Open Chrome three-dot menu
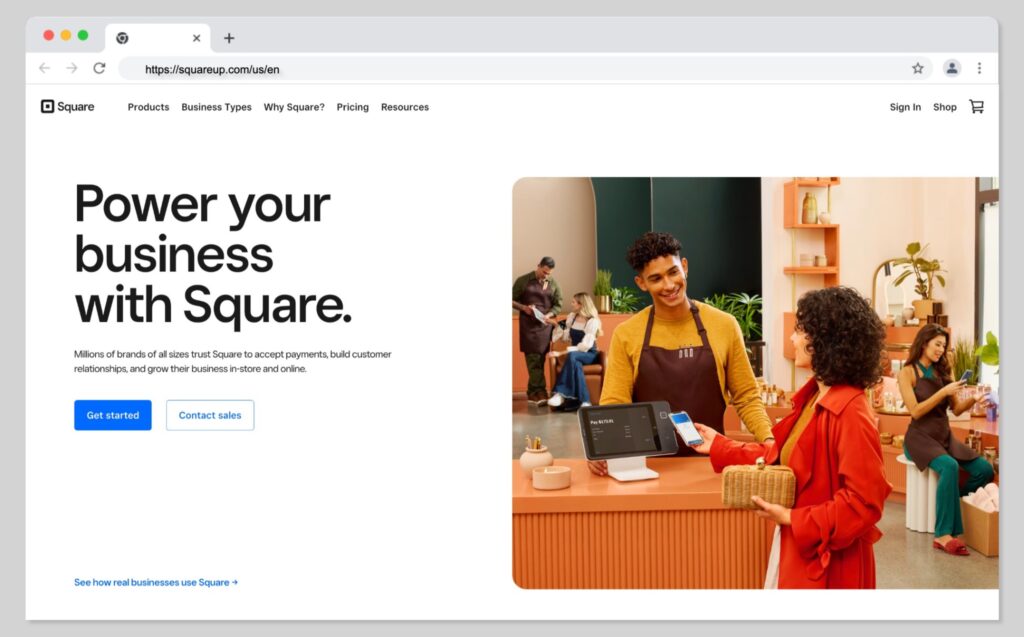 (x=979, y=68)
